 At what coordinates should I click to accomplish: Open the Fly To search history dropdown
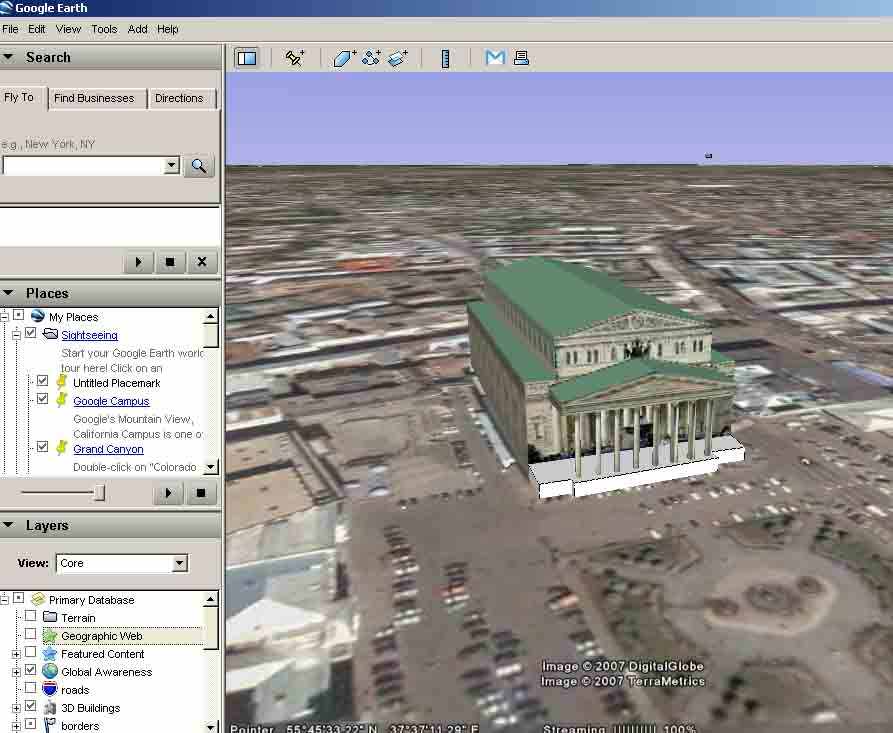click(171, 166)
